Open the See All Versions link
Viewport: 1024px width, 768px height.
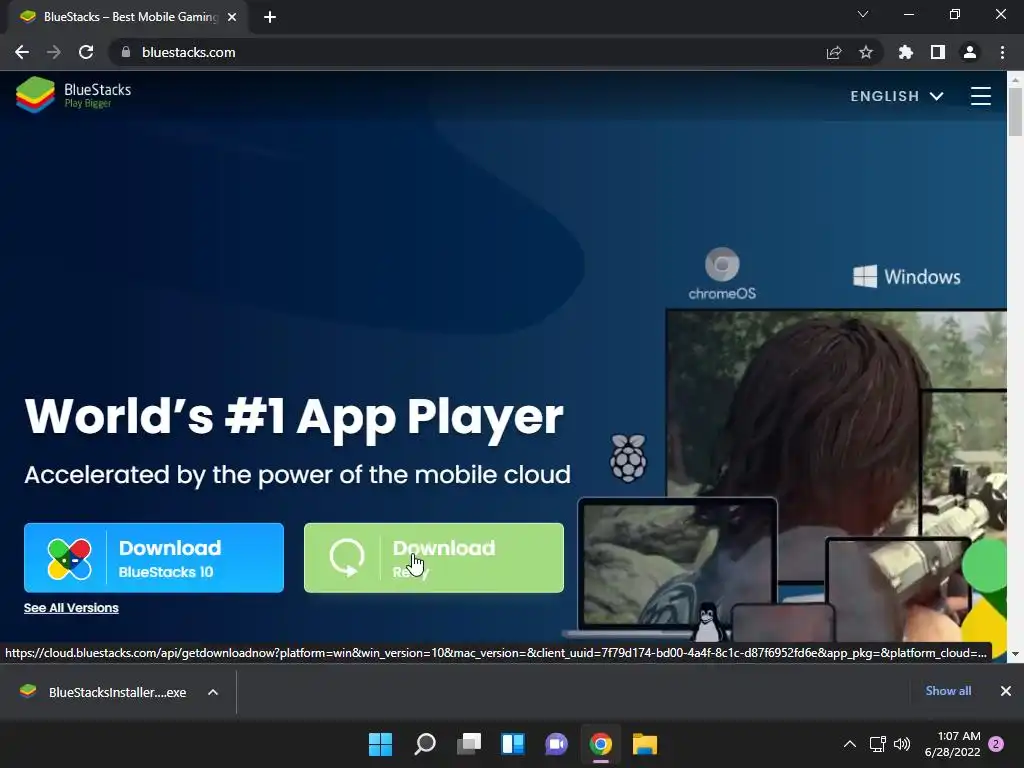(x=71, y=608)
